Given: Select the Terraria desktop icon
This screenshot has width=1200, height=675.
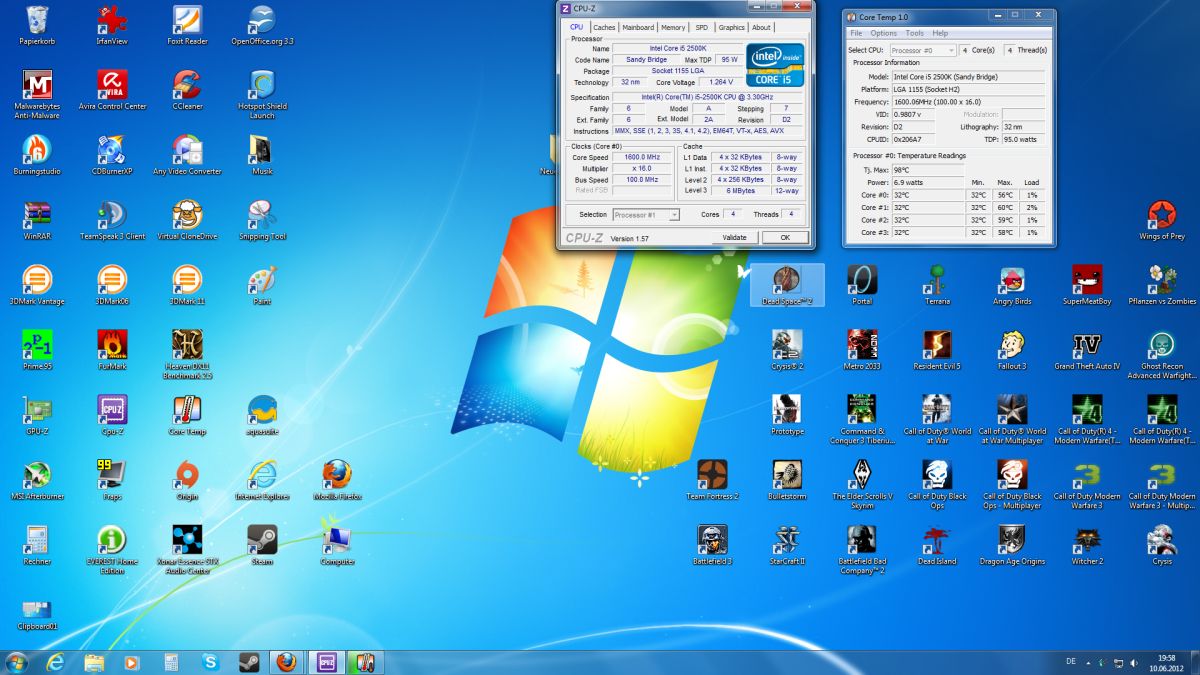Looking at the screenshot, I should pos(937,285).
